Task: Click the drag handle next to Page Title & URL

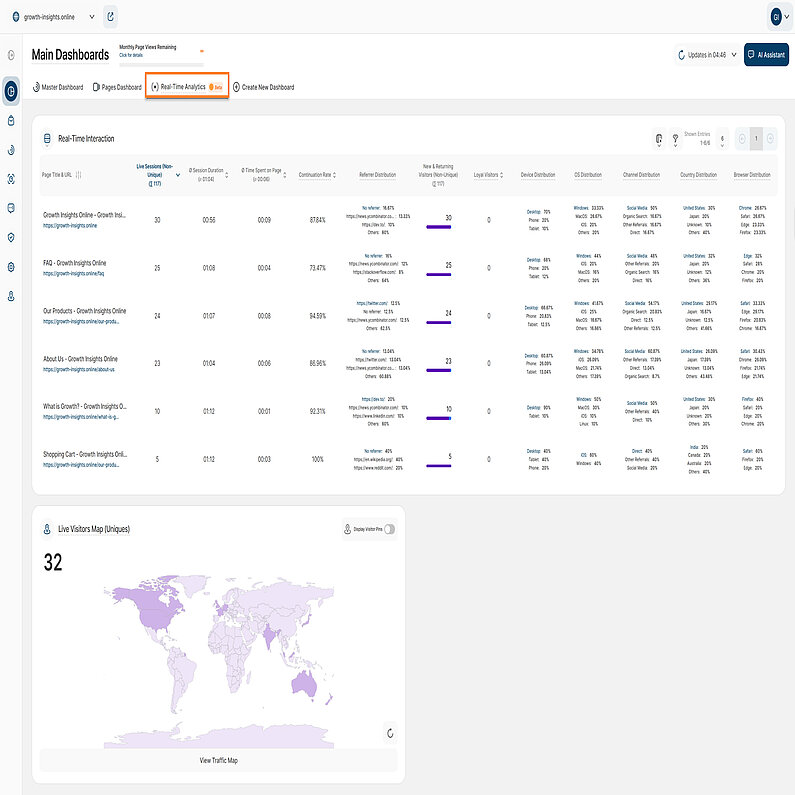Action: [78, 175]
